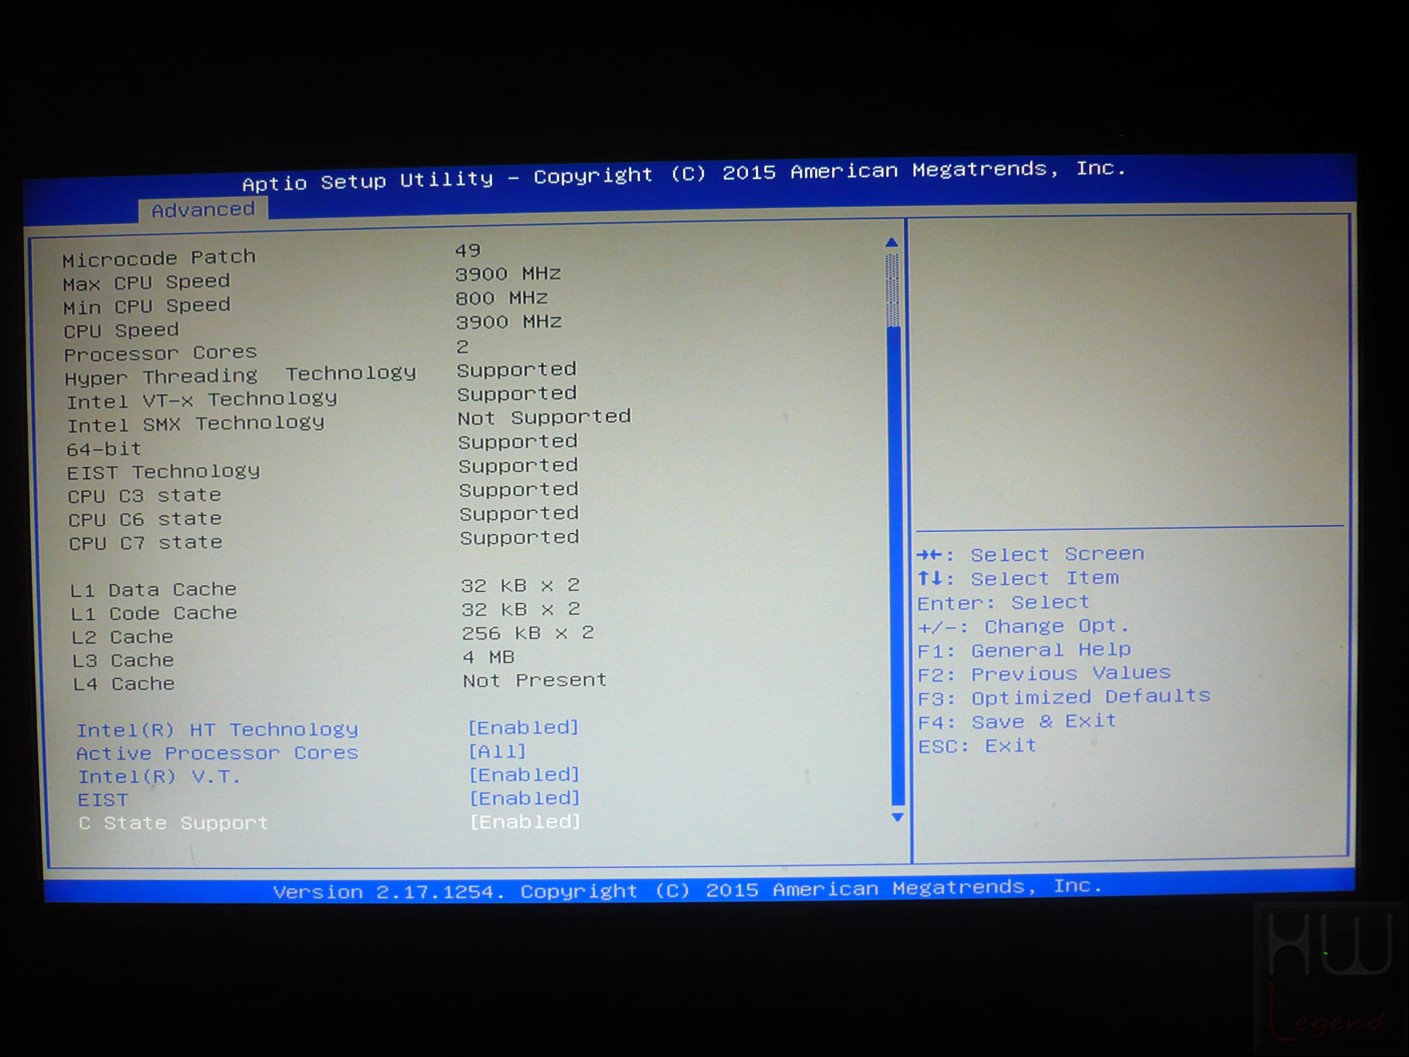Click Max CPU Speed 3900 MHz value

pos(509,274)
